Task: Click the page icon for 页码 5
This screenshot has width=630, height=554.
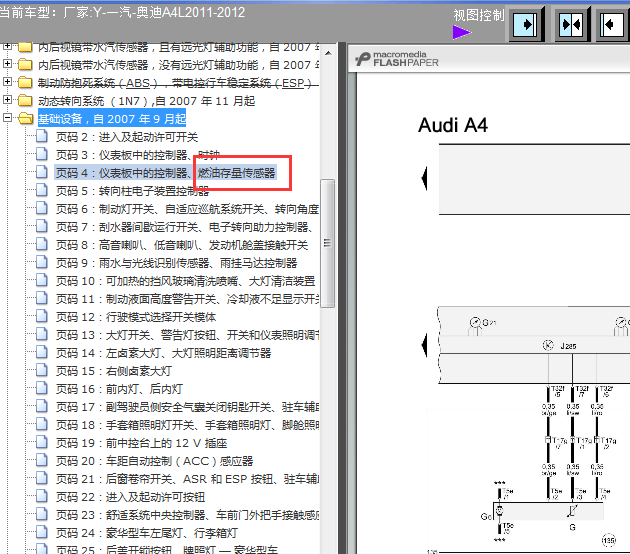Action: point(42,190)
